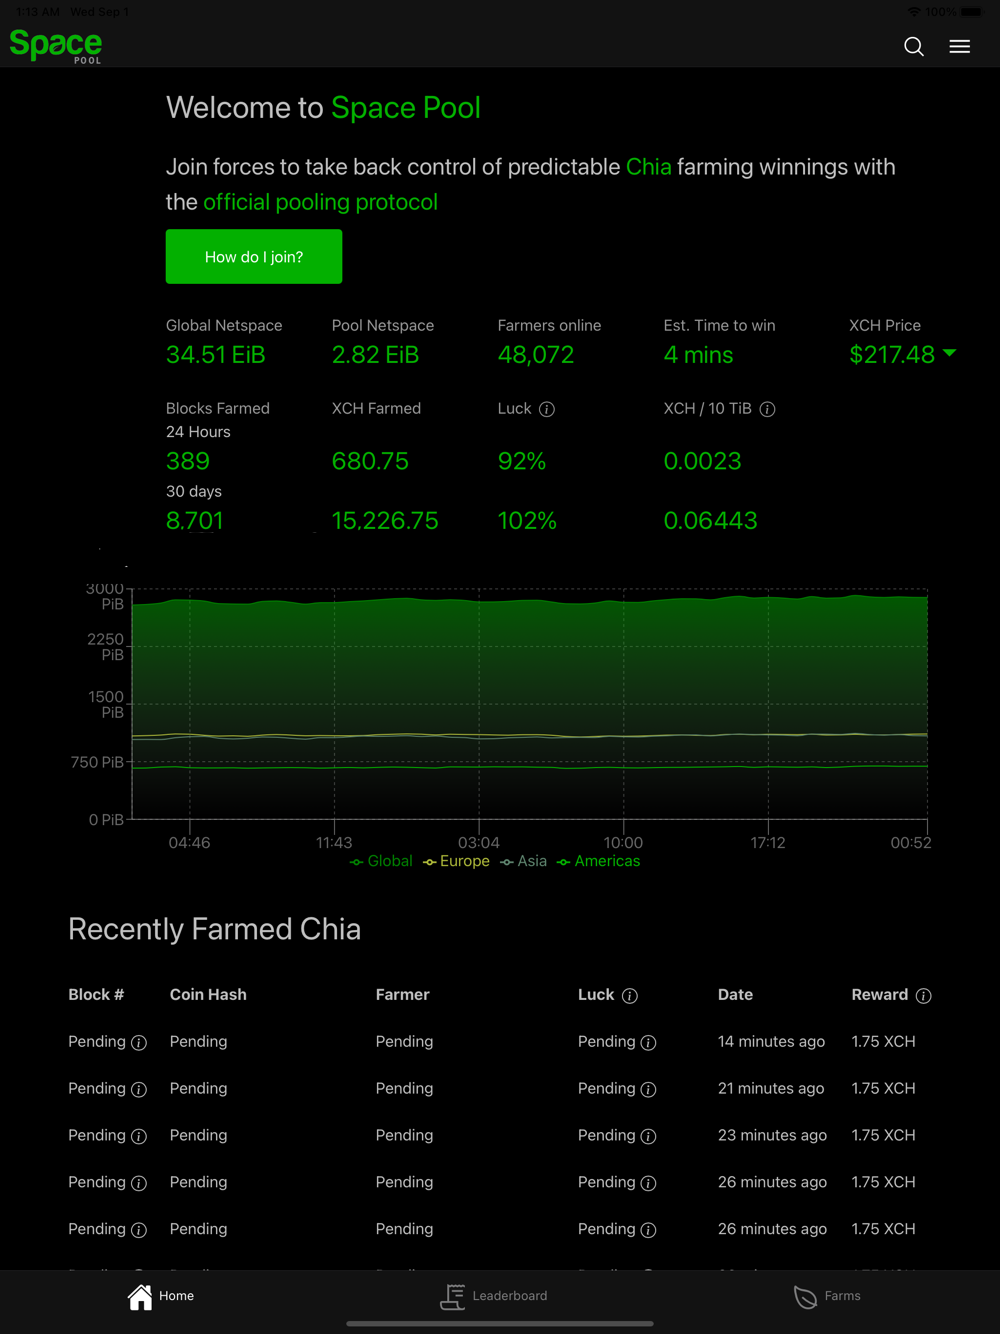Click the 680.75 XCH Farmed value
This screenshot has height=1334, width=1000.
370,461
